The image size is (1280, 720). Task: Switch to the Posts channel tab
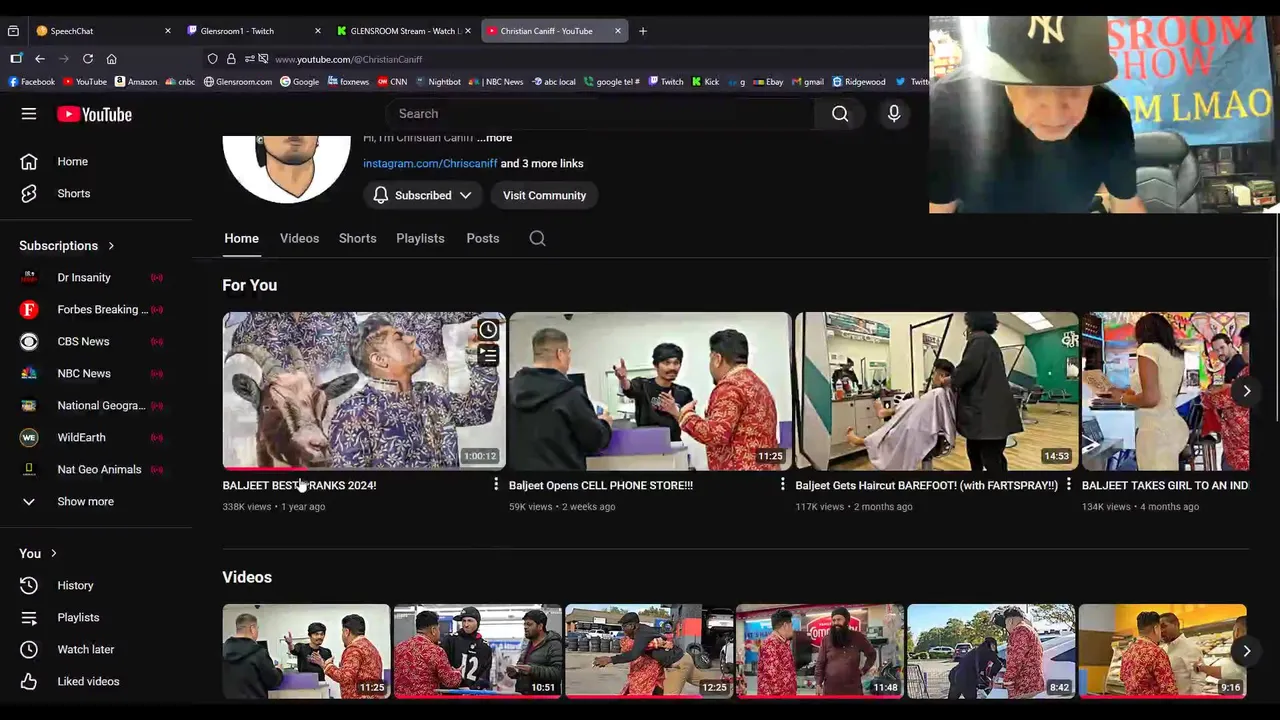point(482,238)
